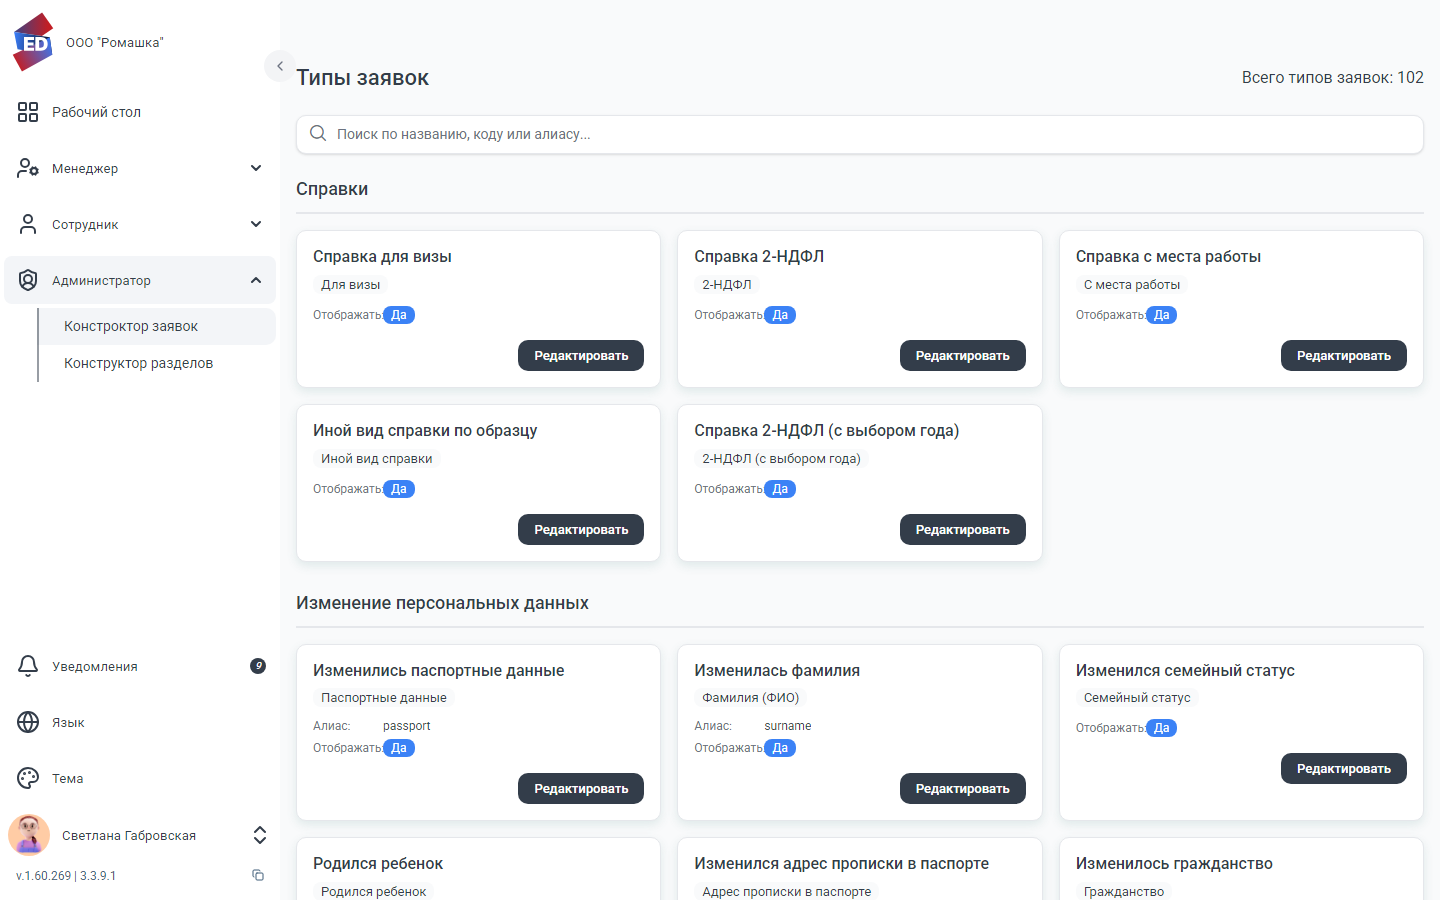Click Да badge on Изменились паспортные данные
1440x900 pixels.
[399, 748]
